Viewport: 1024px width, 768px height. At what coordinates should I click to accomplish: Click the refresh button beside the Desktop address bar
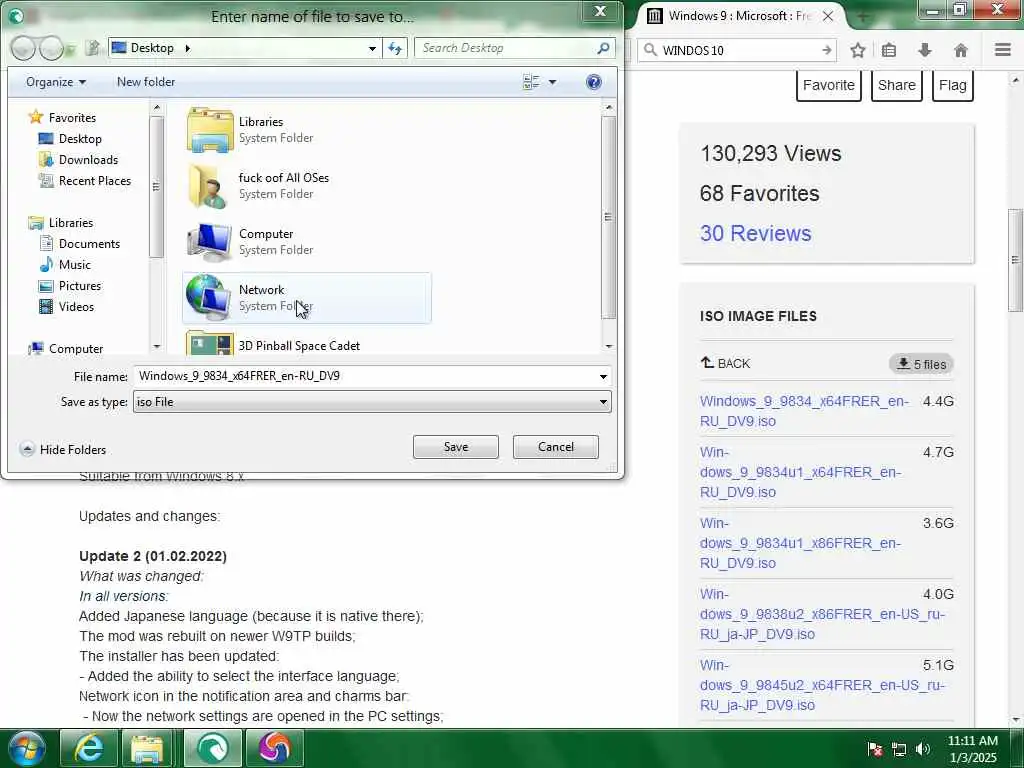click(x=395, y=48)
